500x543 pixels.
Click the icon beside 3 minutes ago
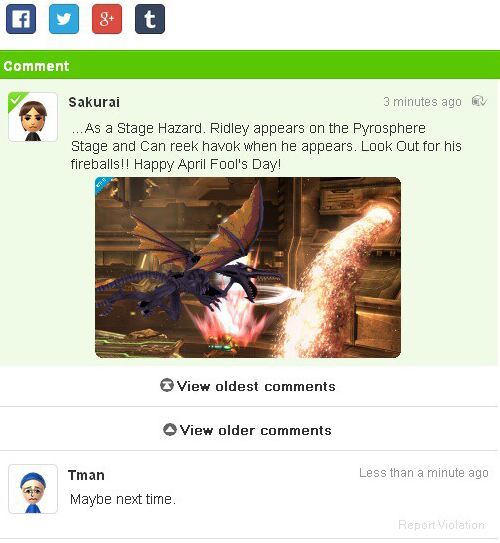[x=479, y=101]
